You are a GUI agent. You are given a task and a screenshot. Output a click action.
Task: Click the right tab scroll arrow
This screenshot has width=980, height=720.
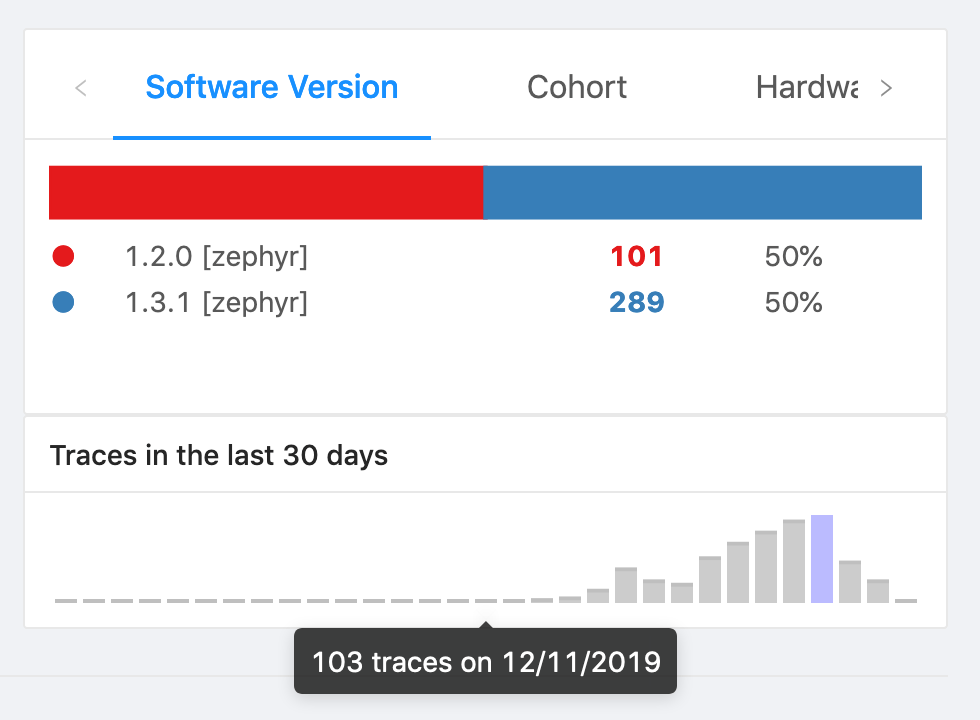click(886, 88)
